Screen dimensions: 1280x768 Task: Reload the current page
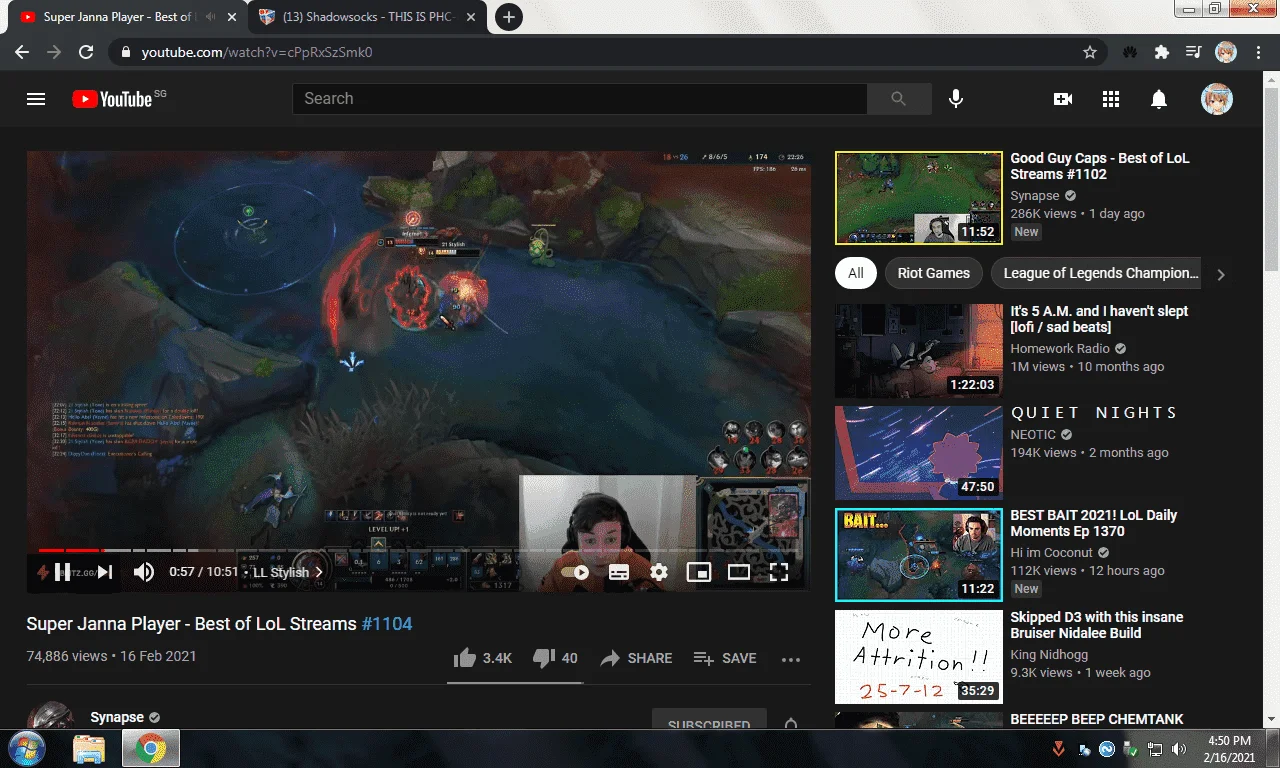point(86,52)
